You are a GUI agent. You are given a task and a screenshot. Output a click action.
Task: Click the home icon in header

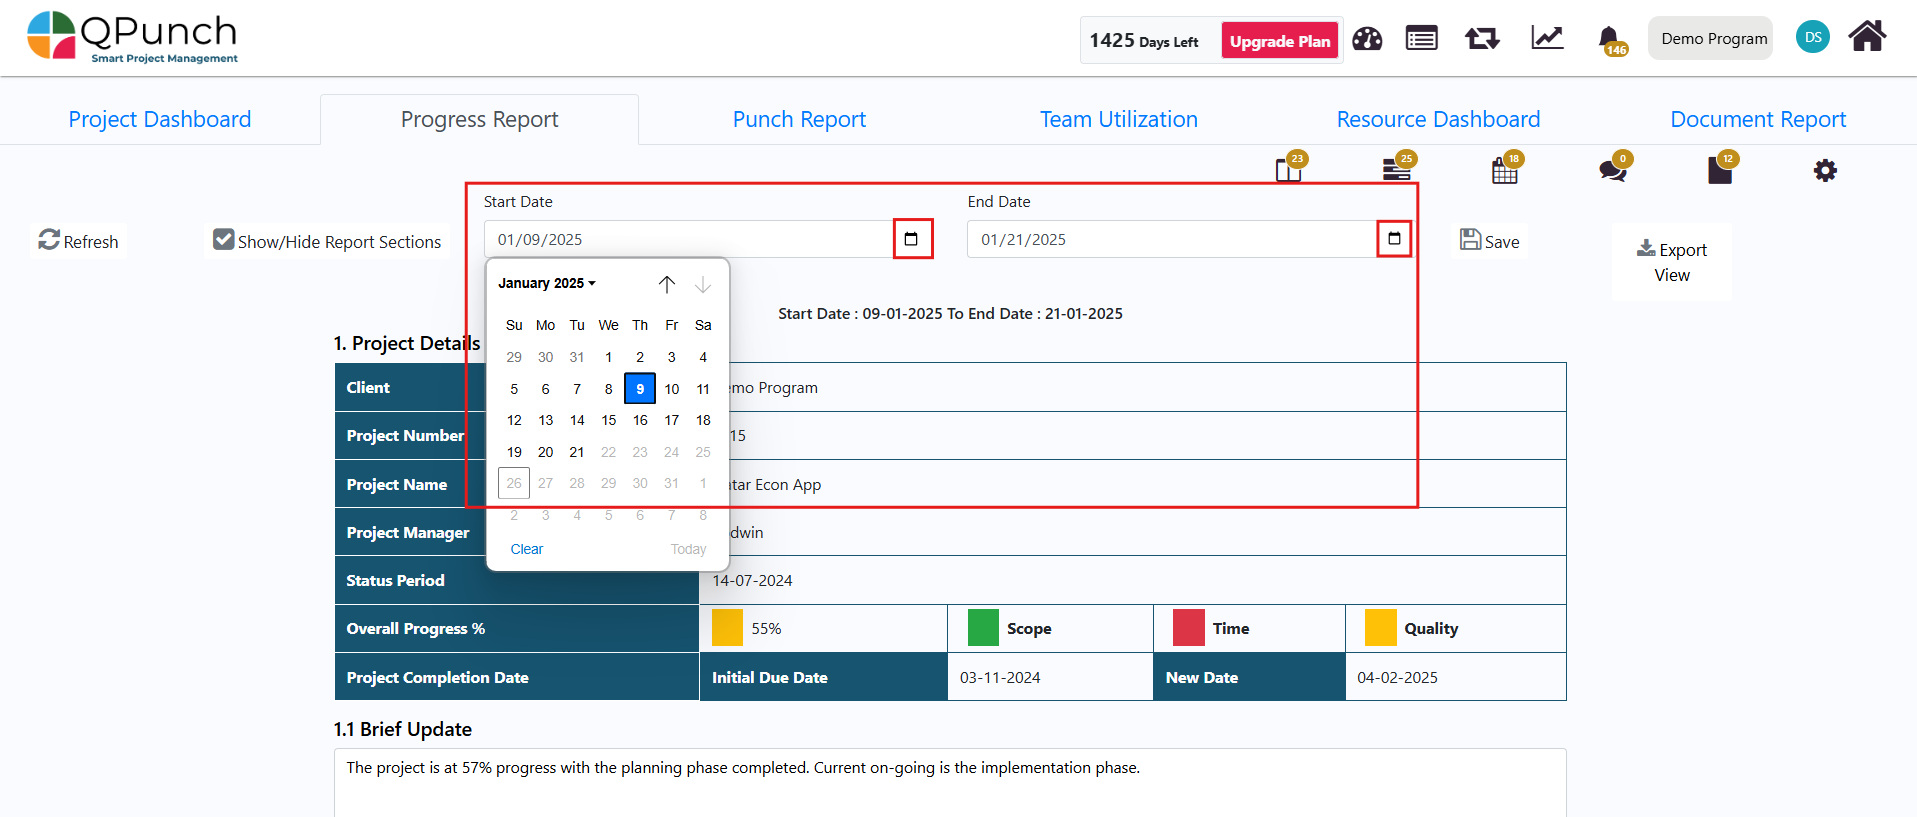click(x=1866, y=37)
